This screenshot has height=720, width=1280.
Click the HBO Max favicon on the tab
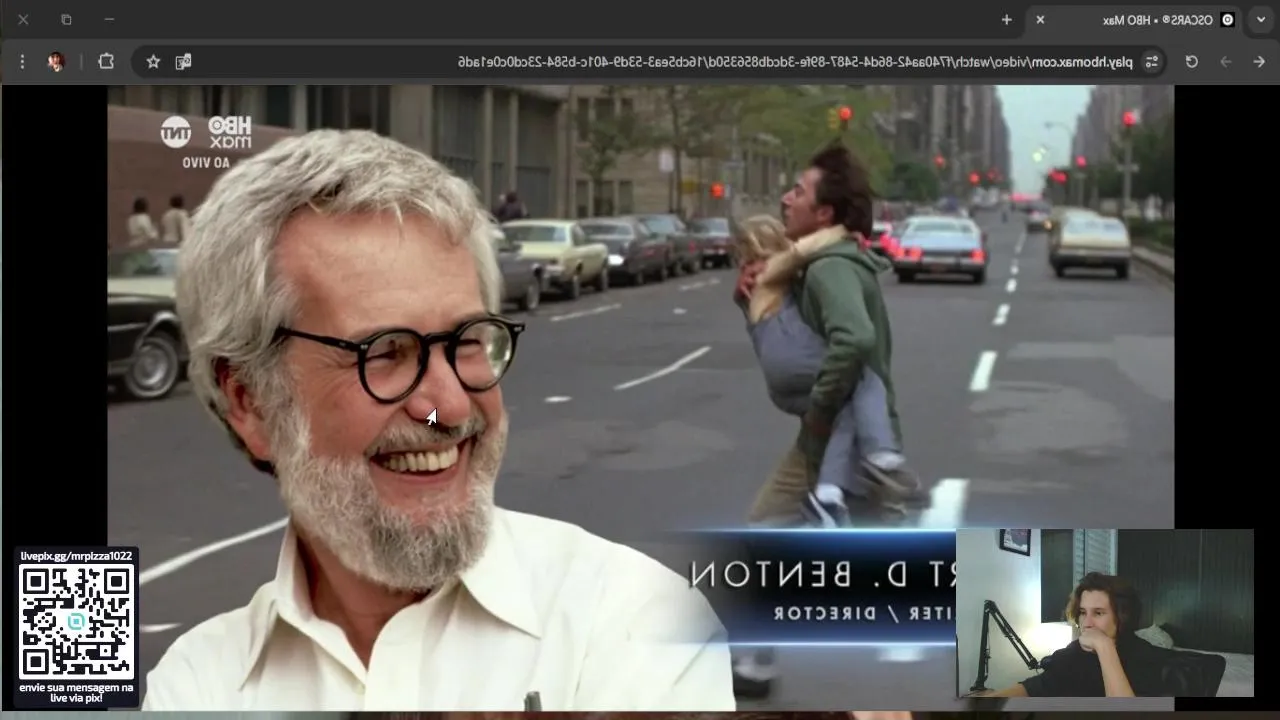(x=1228, y=20)
